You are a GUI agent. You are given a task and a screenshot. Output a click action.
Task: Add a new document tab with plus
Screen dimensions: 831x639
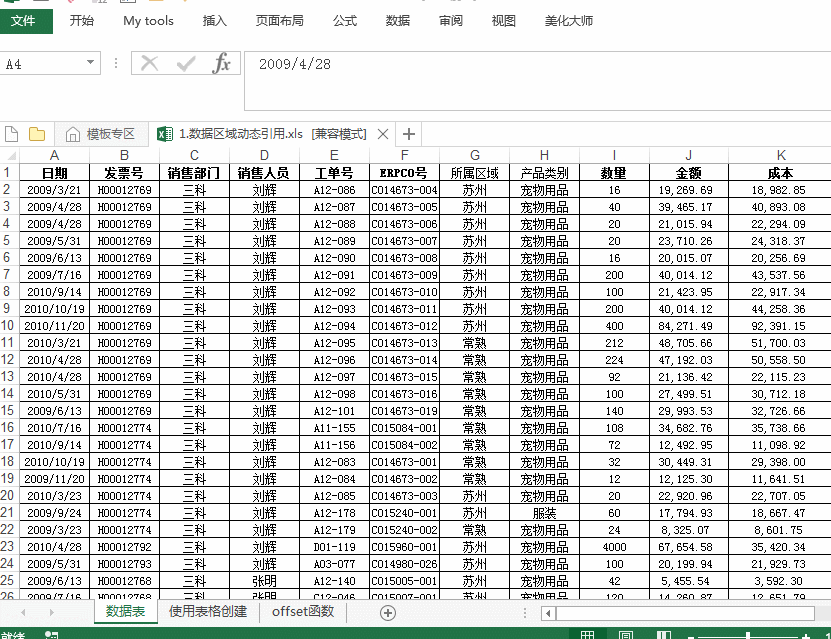pyautogui.click(x=409, y=134)
